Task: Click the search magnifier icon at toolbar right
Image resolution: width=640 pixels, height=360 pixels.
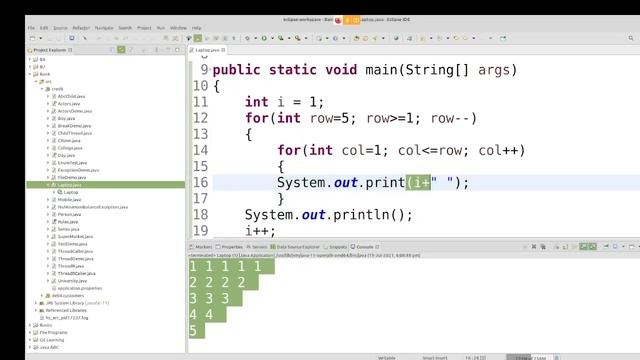Action: [631, 38]
